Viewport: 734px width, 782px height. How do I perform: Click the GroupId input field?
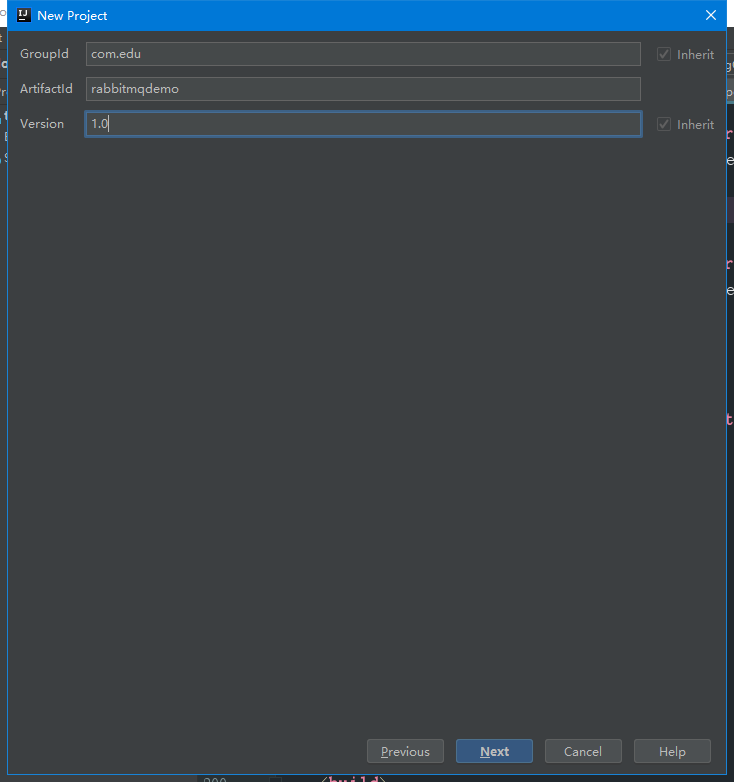363,54
